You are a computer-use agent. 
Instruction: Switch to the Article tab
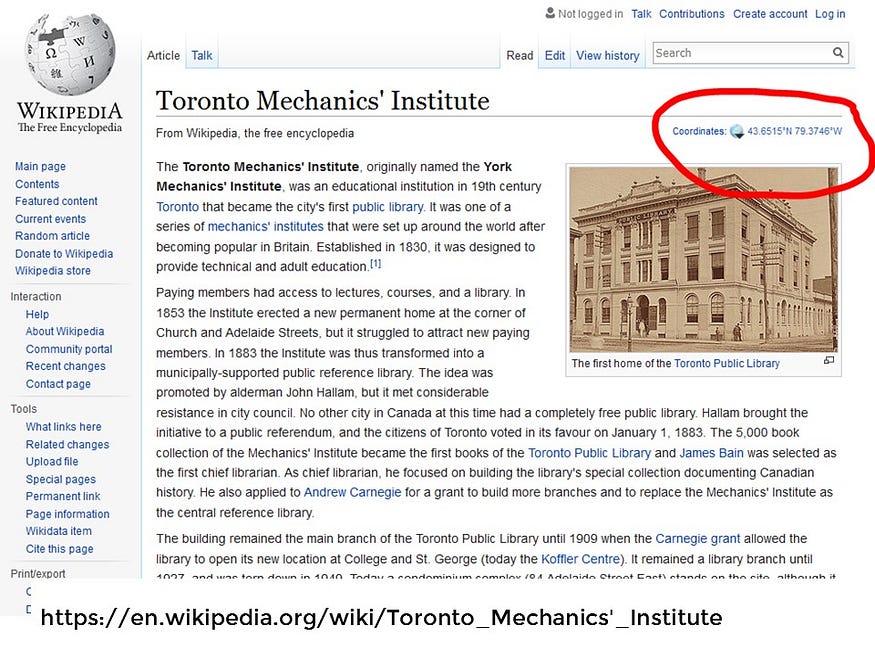tap(164, 56)
